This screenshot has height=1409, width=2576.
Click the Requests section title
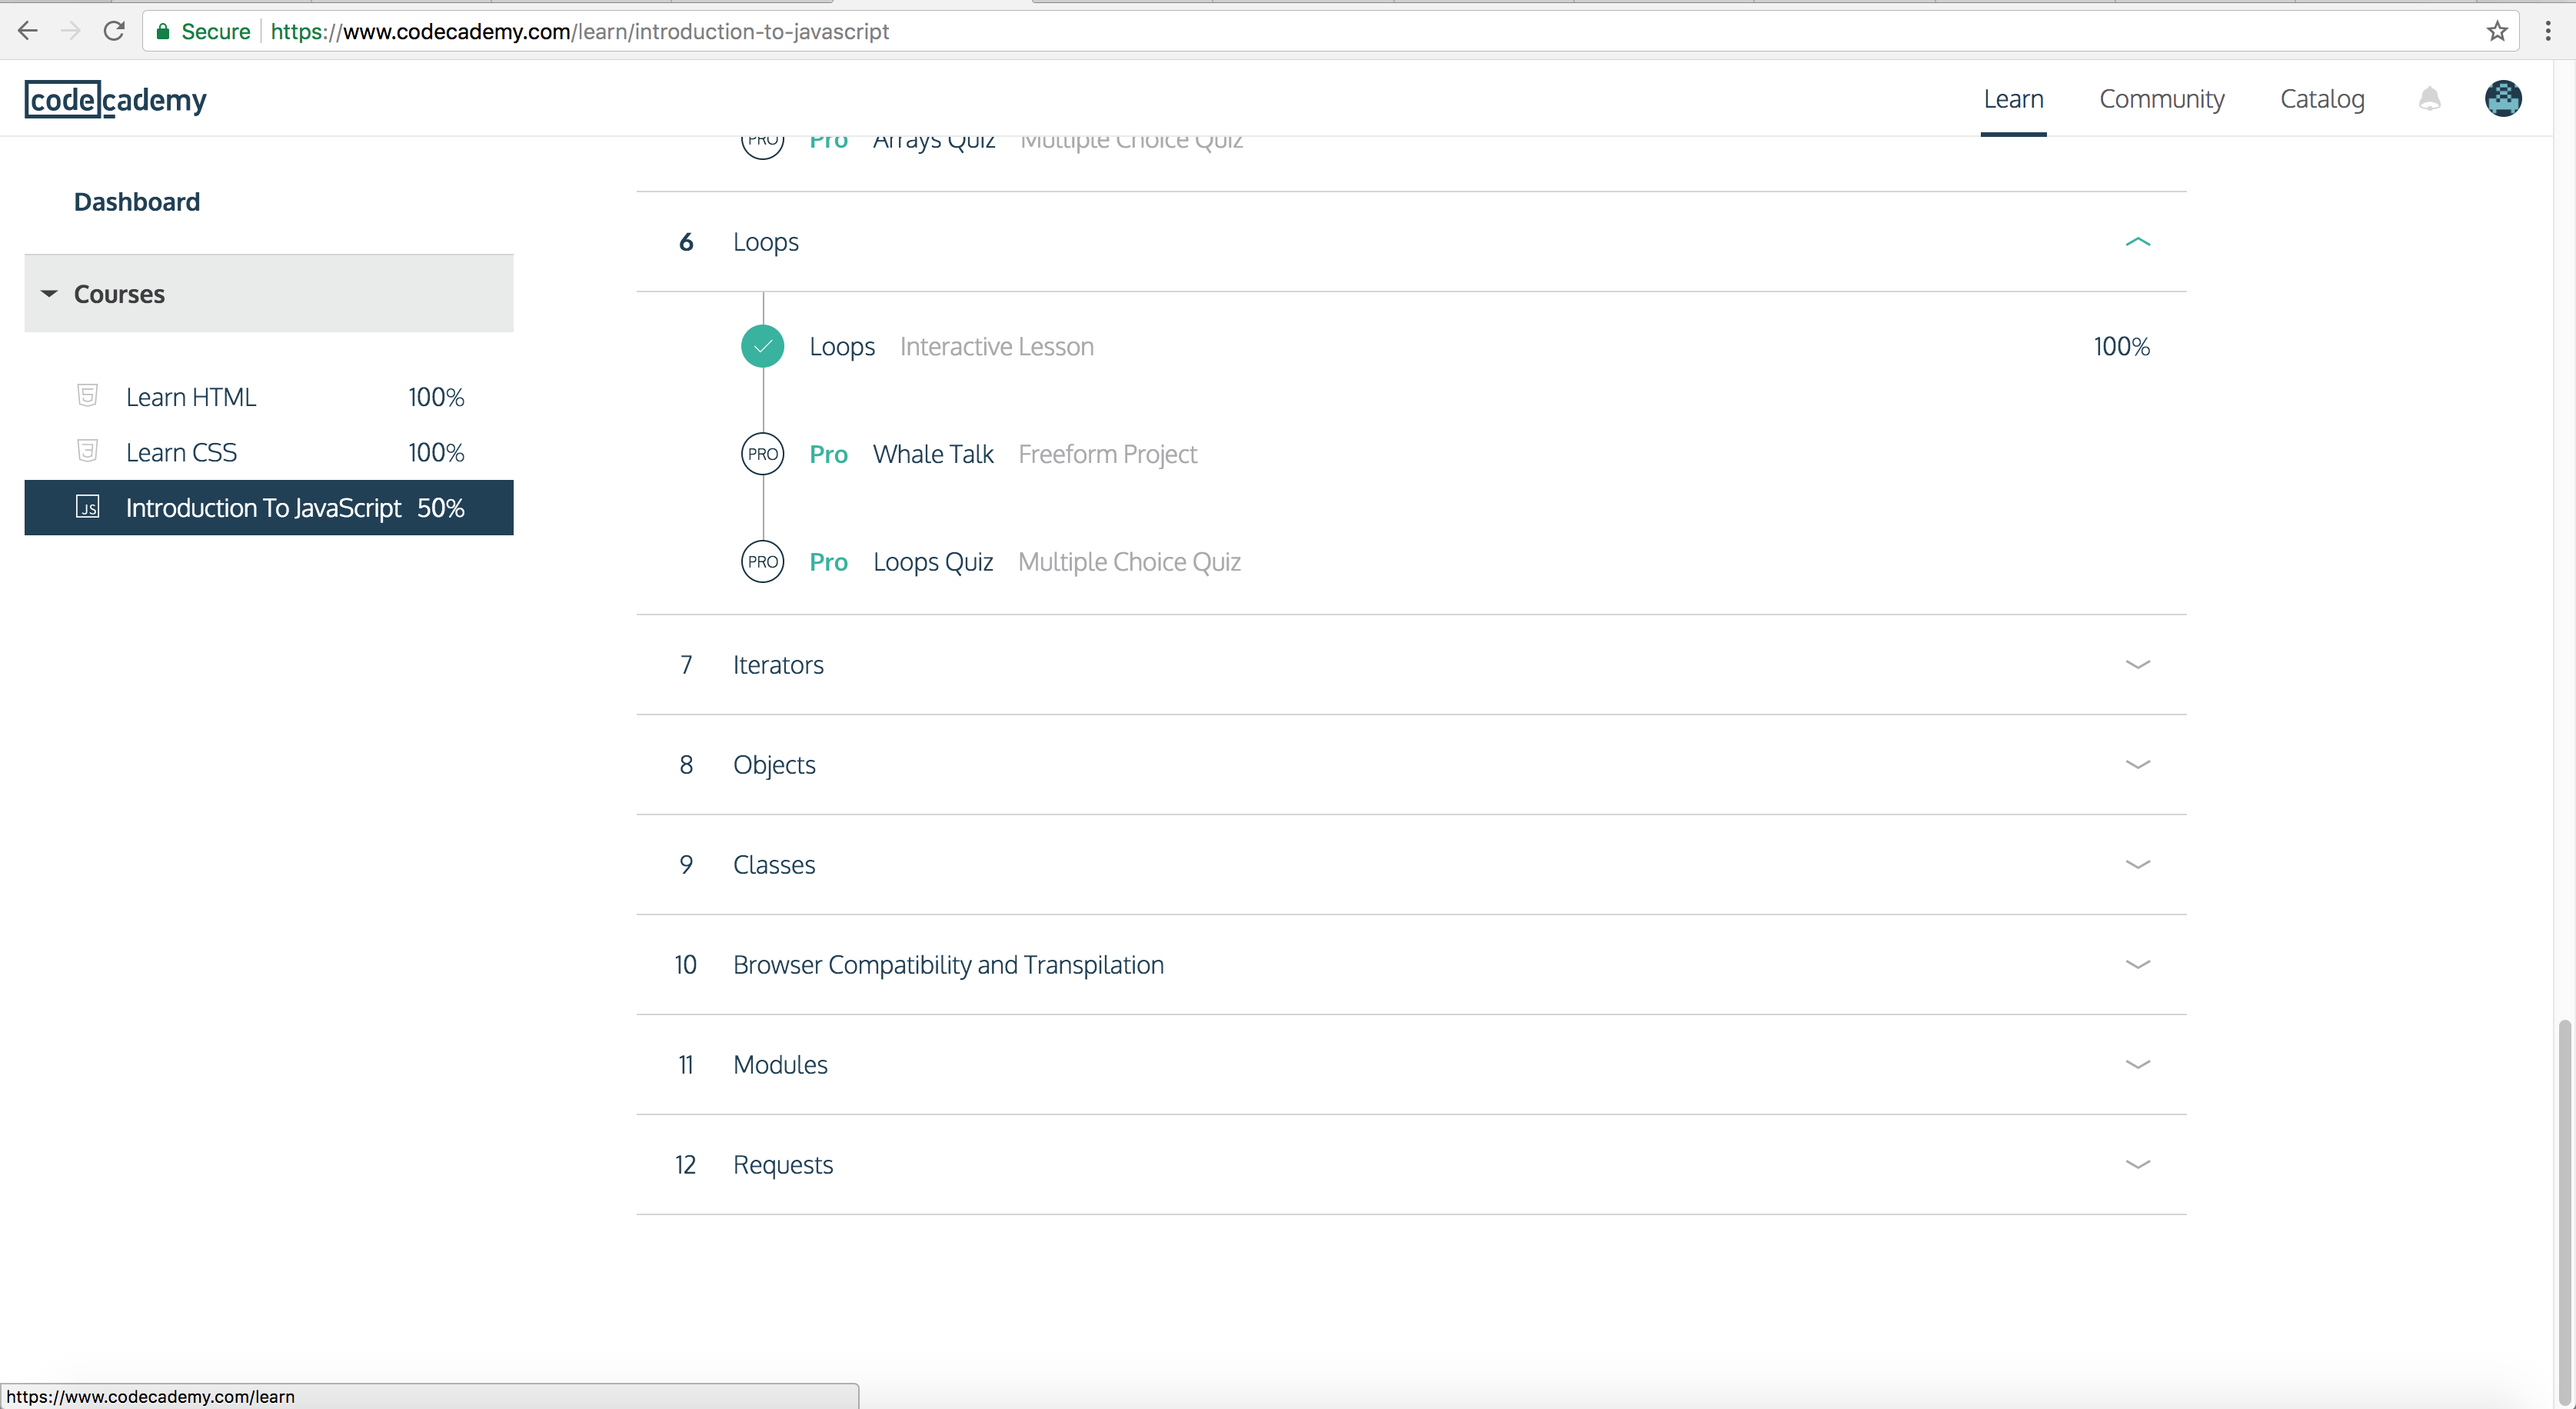click(783, 1165)
